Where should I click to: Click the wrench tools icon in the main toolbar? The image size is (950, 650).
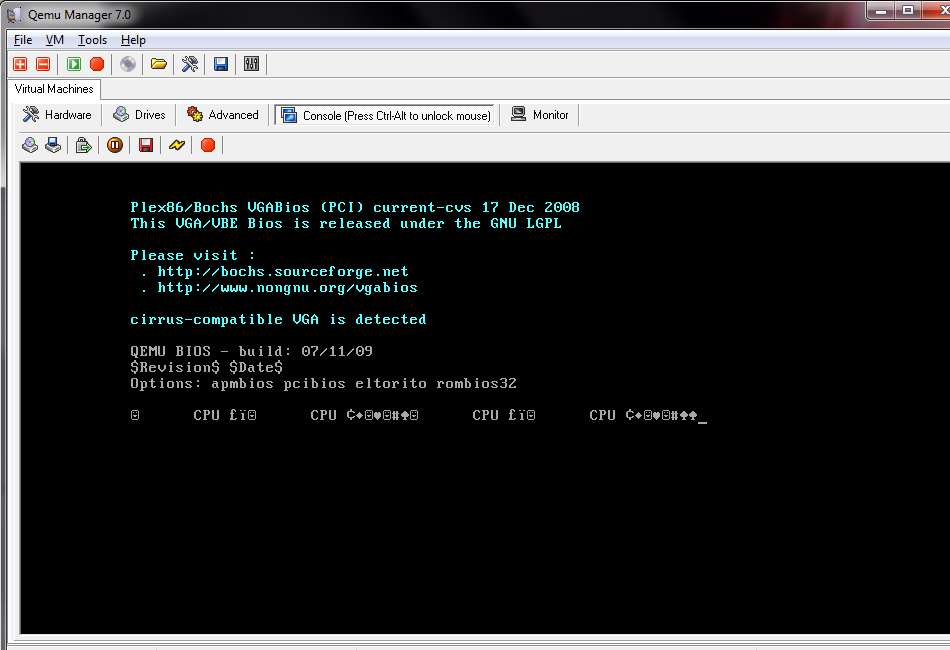[x=190, y=64]
